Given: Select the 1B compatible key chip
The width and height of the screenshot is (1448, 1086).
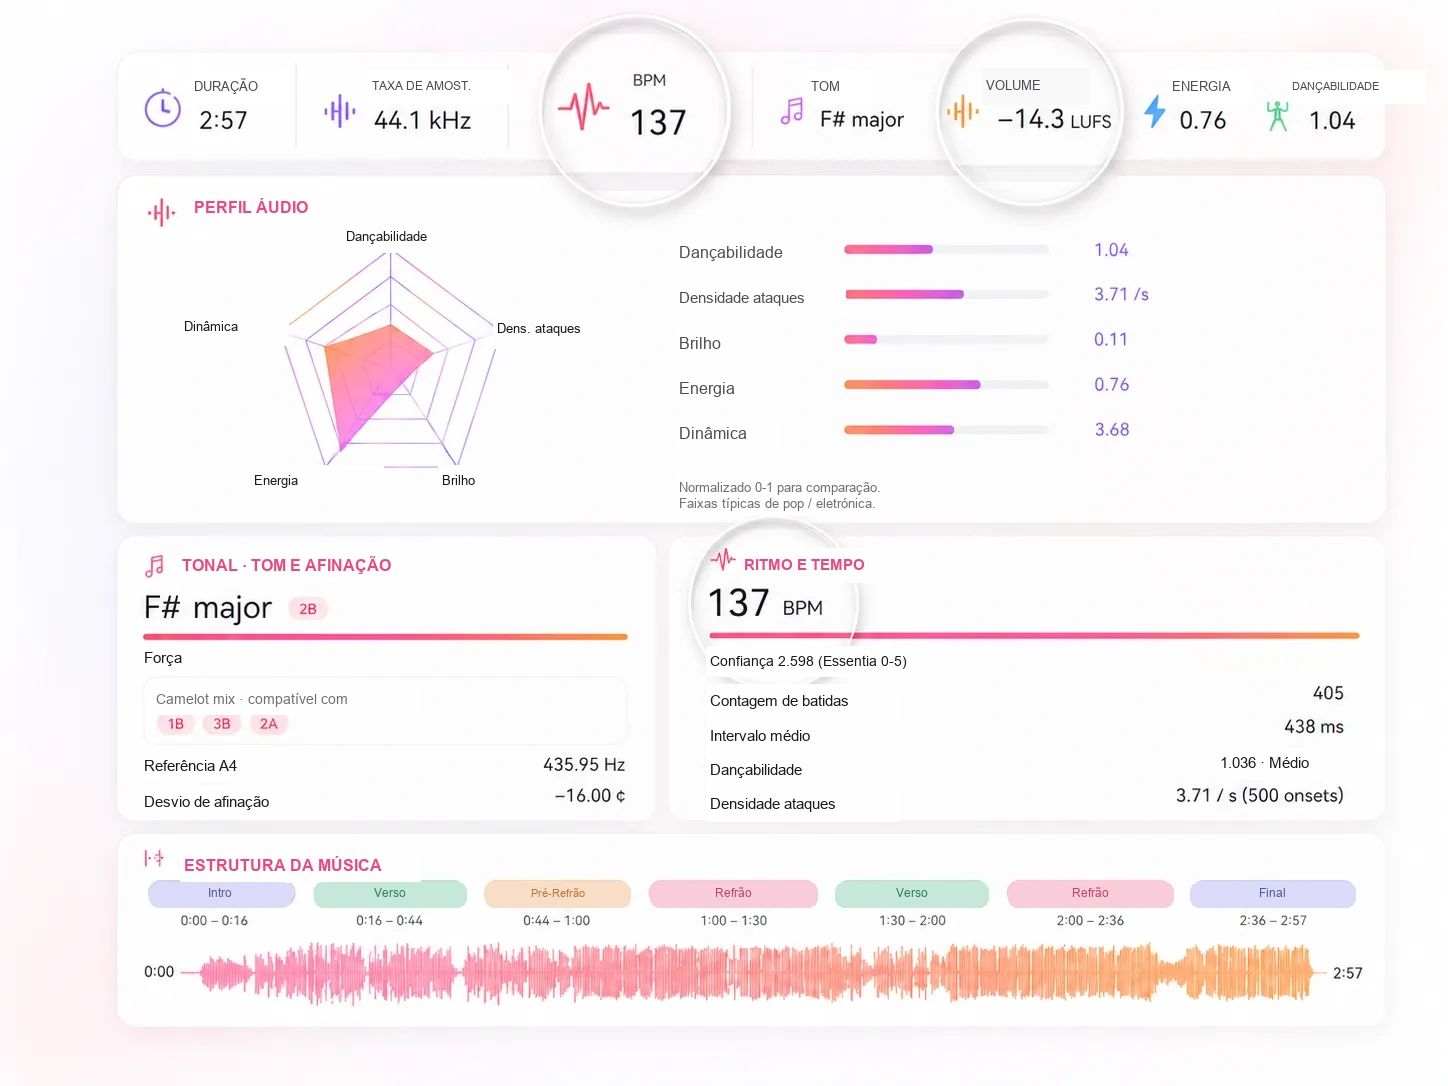Looking at the screenshot, I should [176, 724].
